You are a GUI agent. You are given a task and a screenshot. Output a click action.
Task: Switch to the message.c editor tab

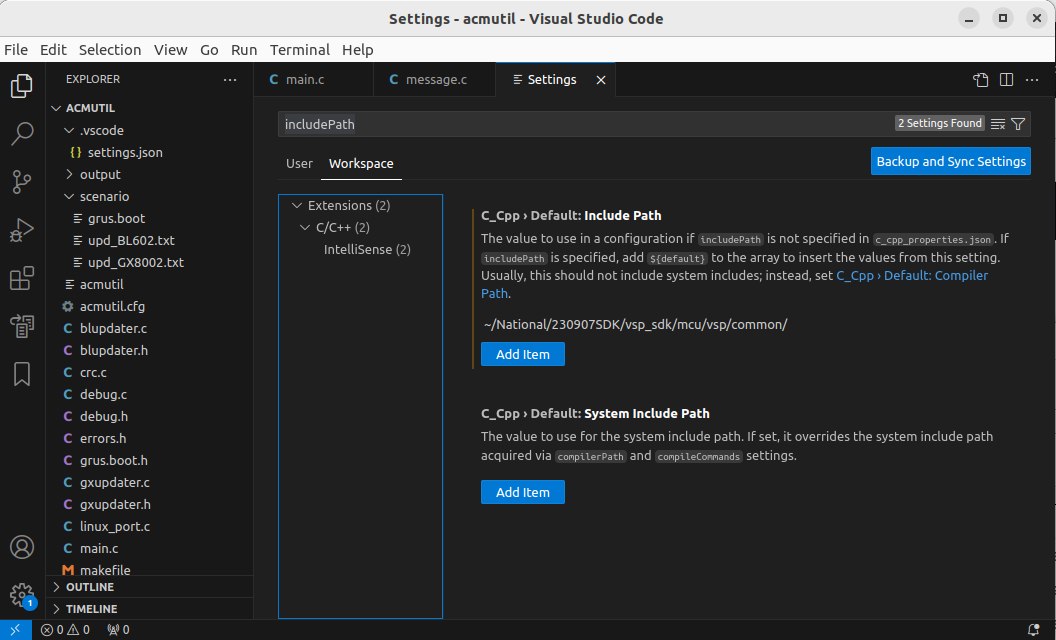(x=434, y=79)
